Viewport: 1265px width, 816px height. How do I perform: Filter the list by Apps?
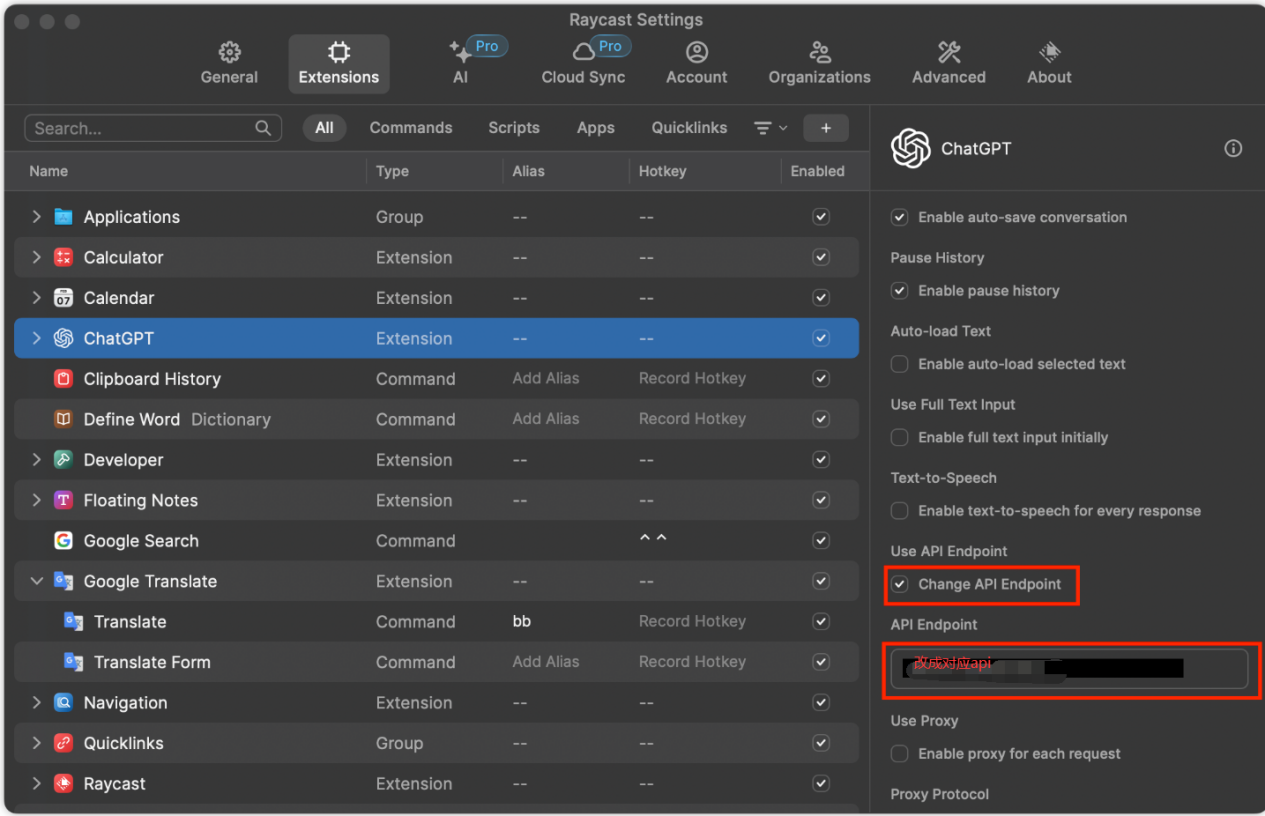(596, 128)
